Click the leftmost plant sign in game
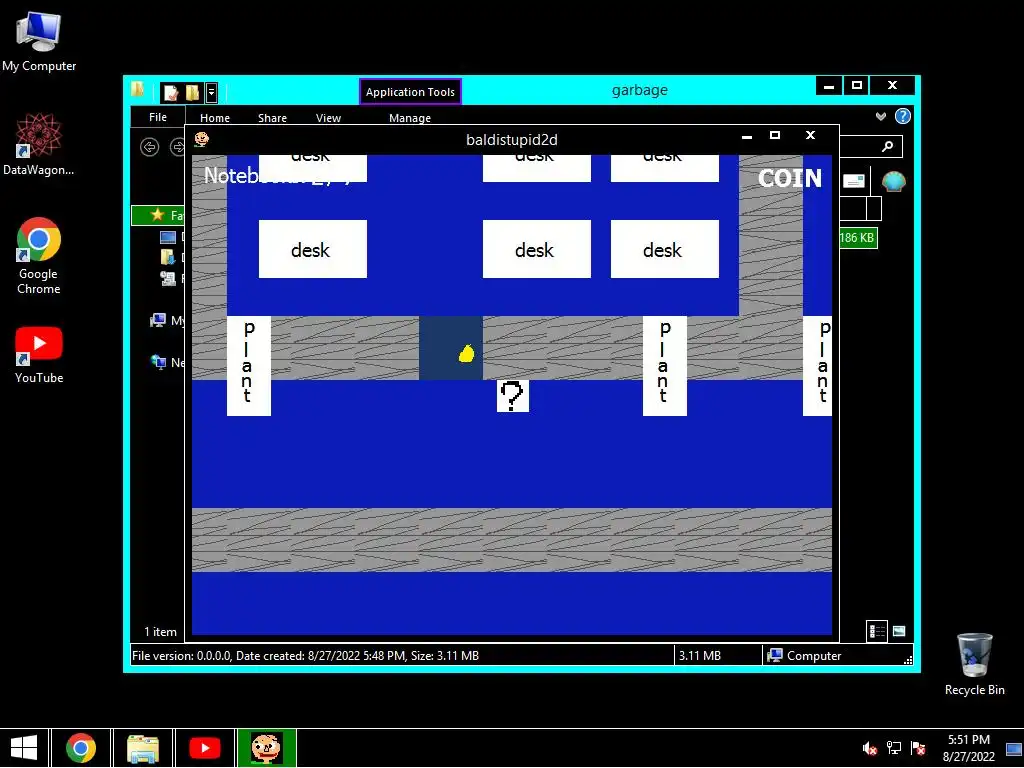 [x=249, y=366]
